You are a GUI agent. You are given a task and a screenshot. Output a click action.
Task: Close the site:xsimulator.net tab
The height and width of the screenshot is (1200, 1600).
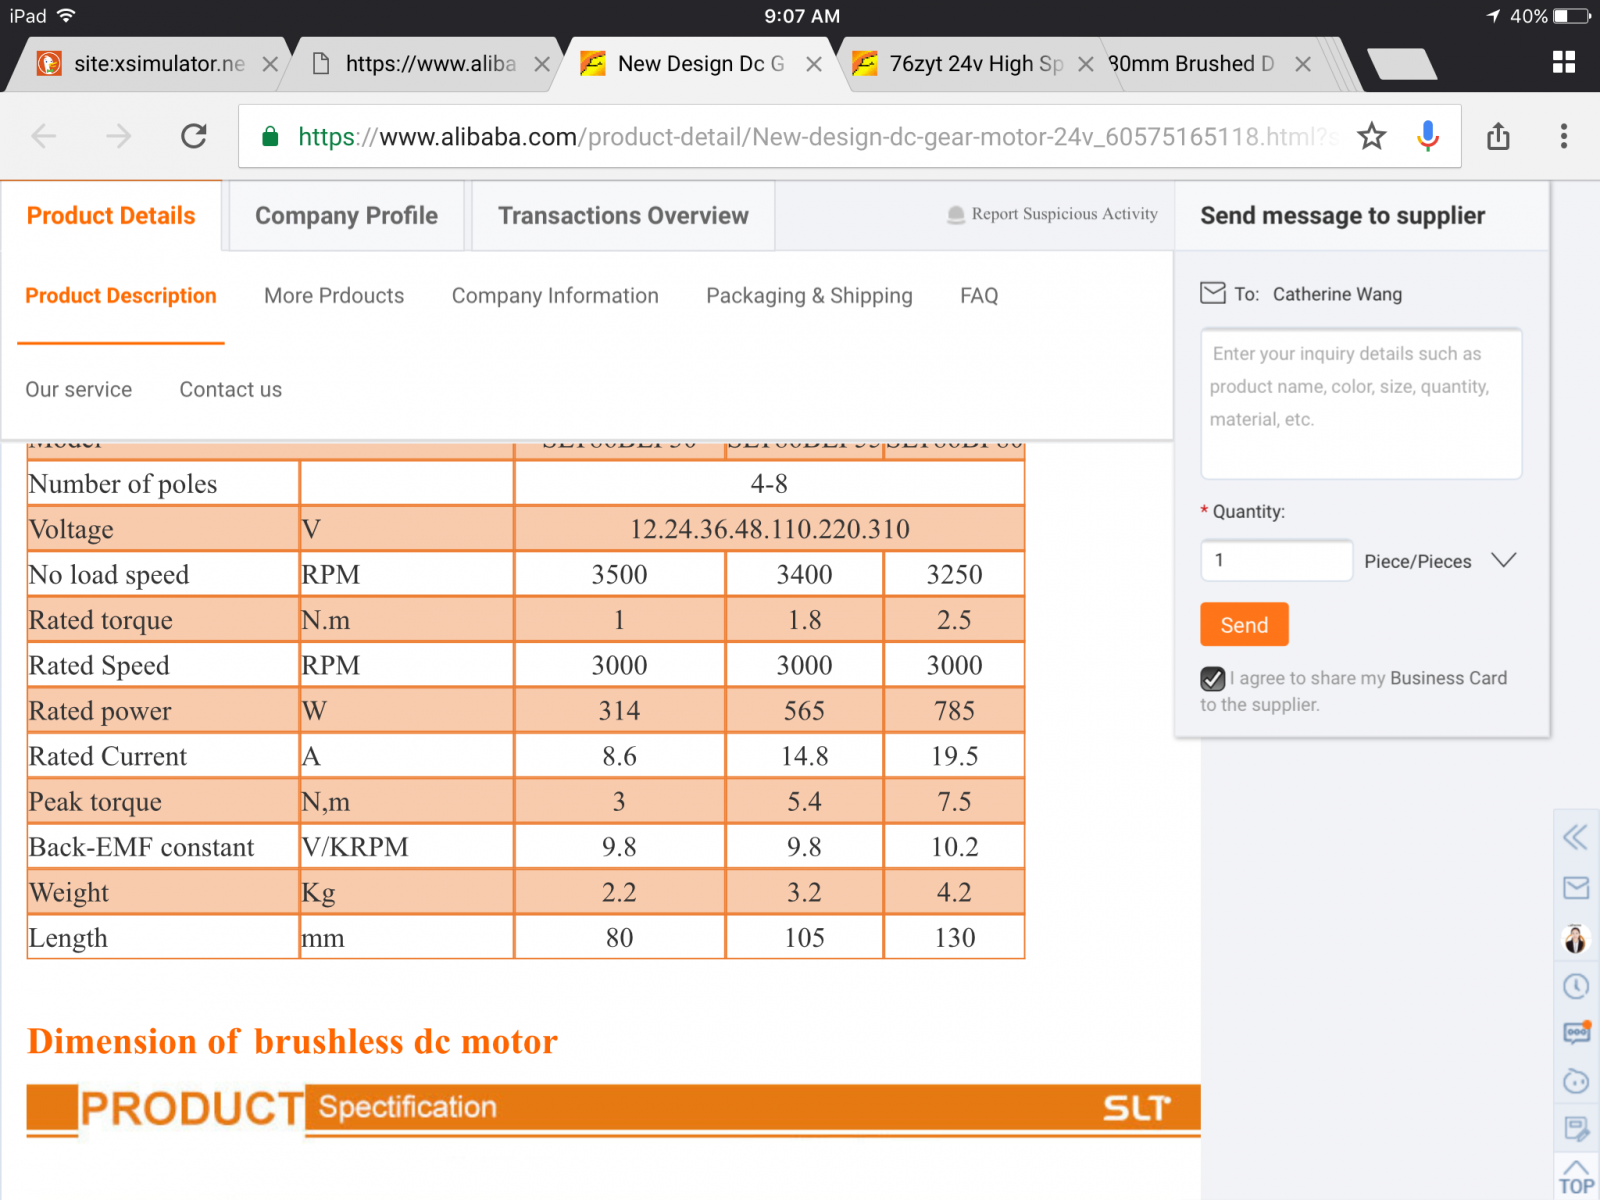(270, 64)
